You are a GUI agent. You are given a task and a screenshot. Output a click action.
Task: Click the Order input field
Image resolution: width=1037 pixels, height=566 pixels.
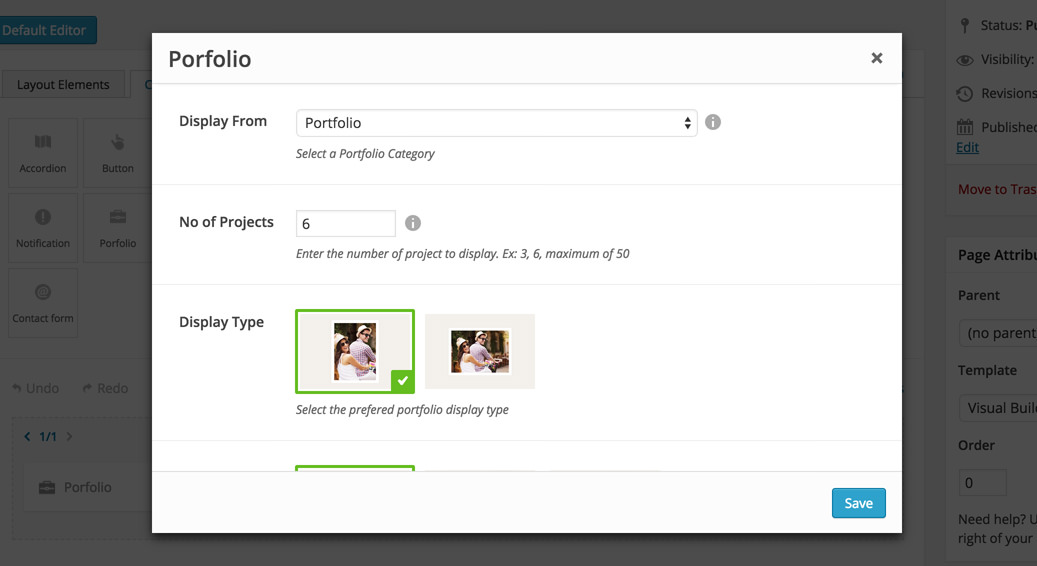[x=983, y=483]
